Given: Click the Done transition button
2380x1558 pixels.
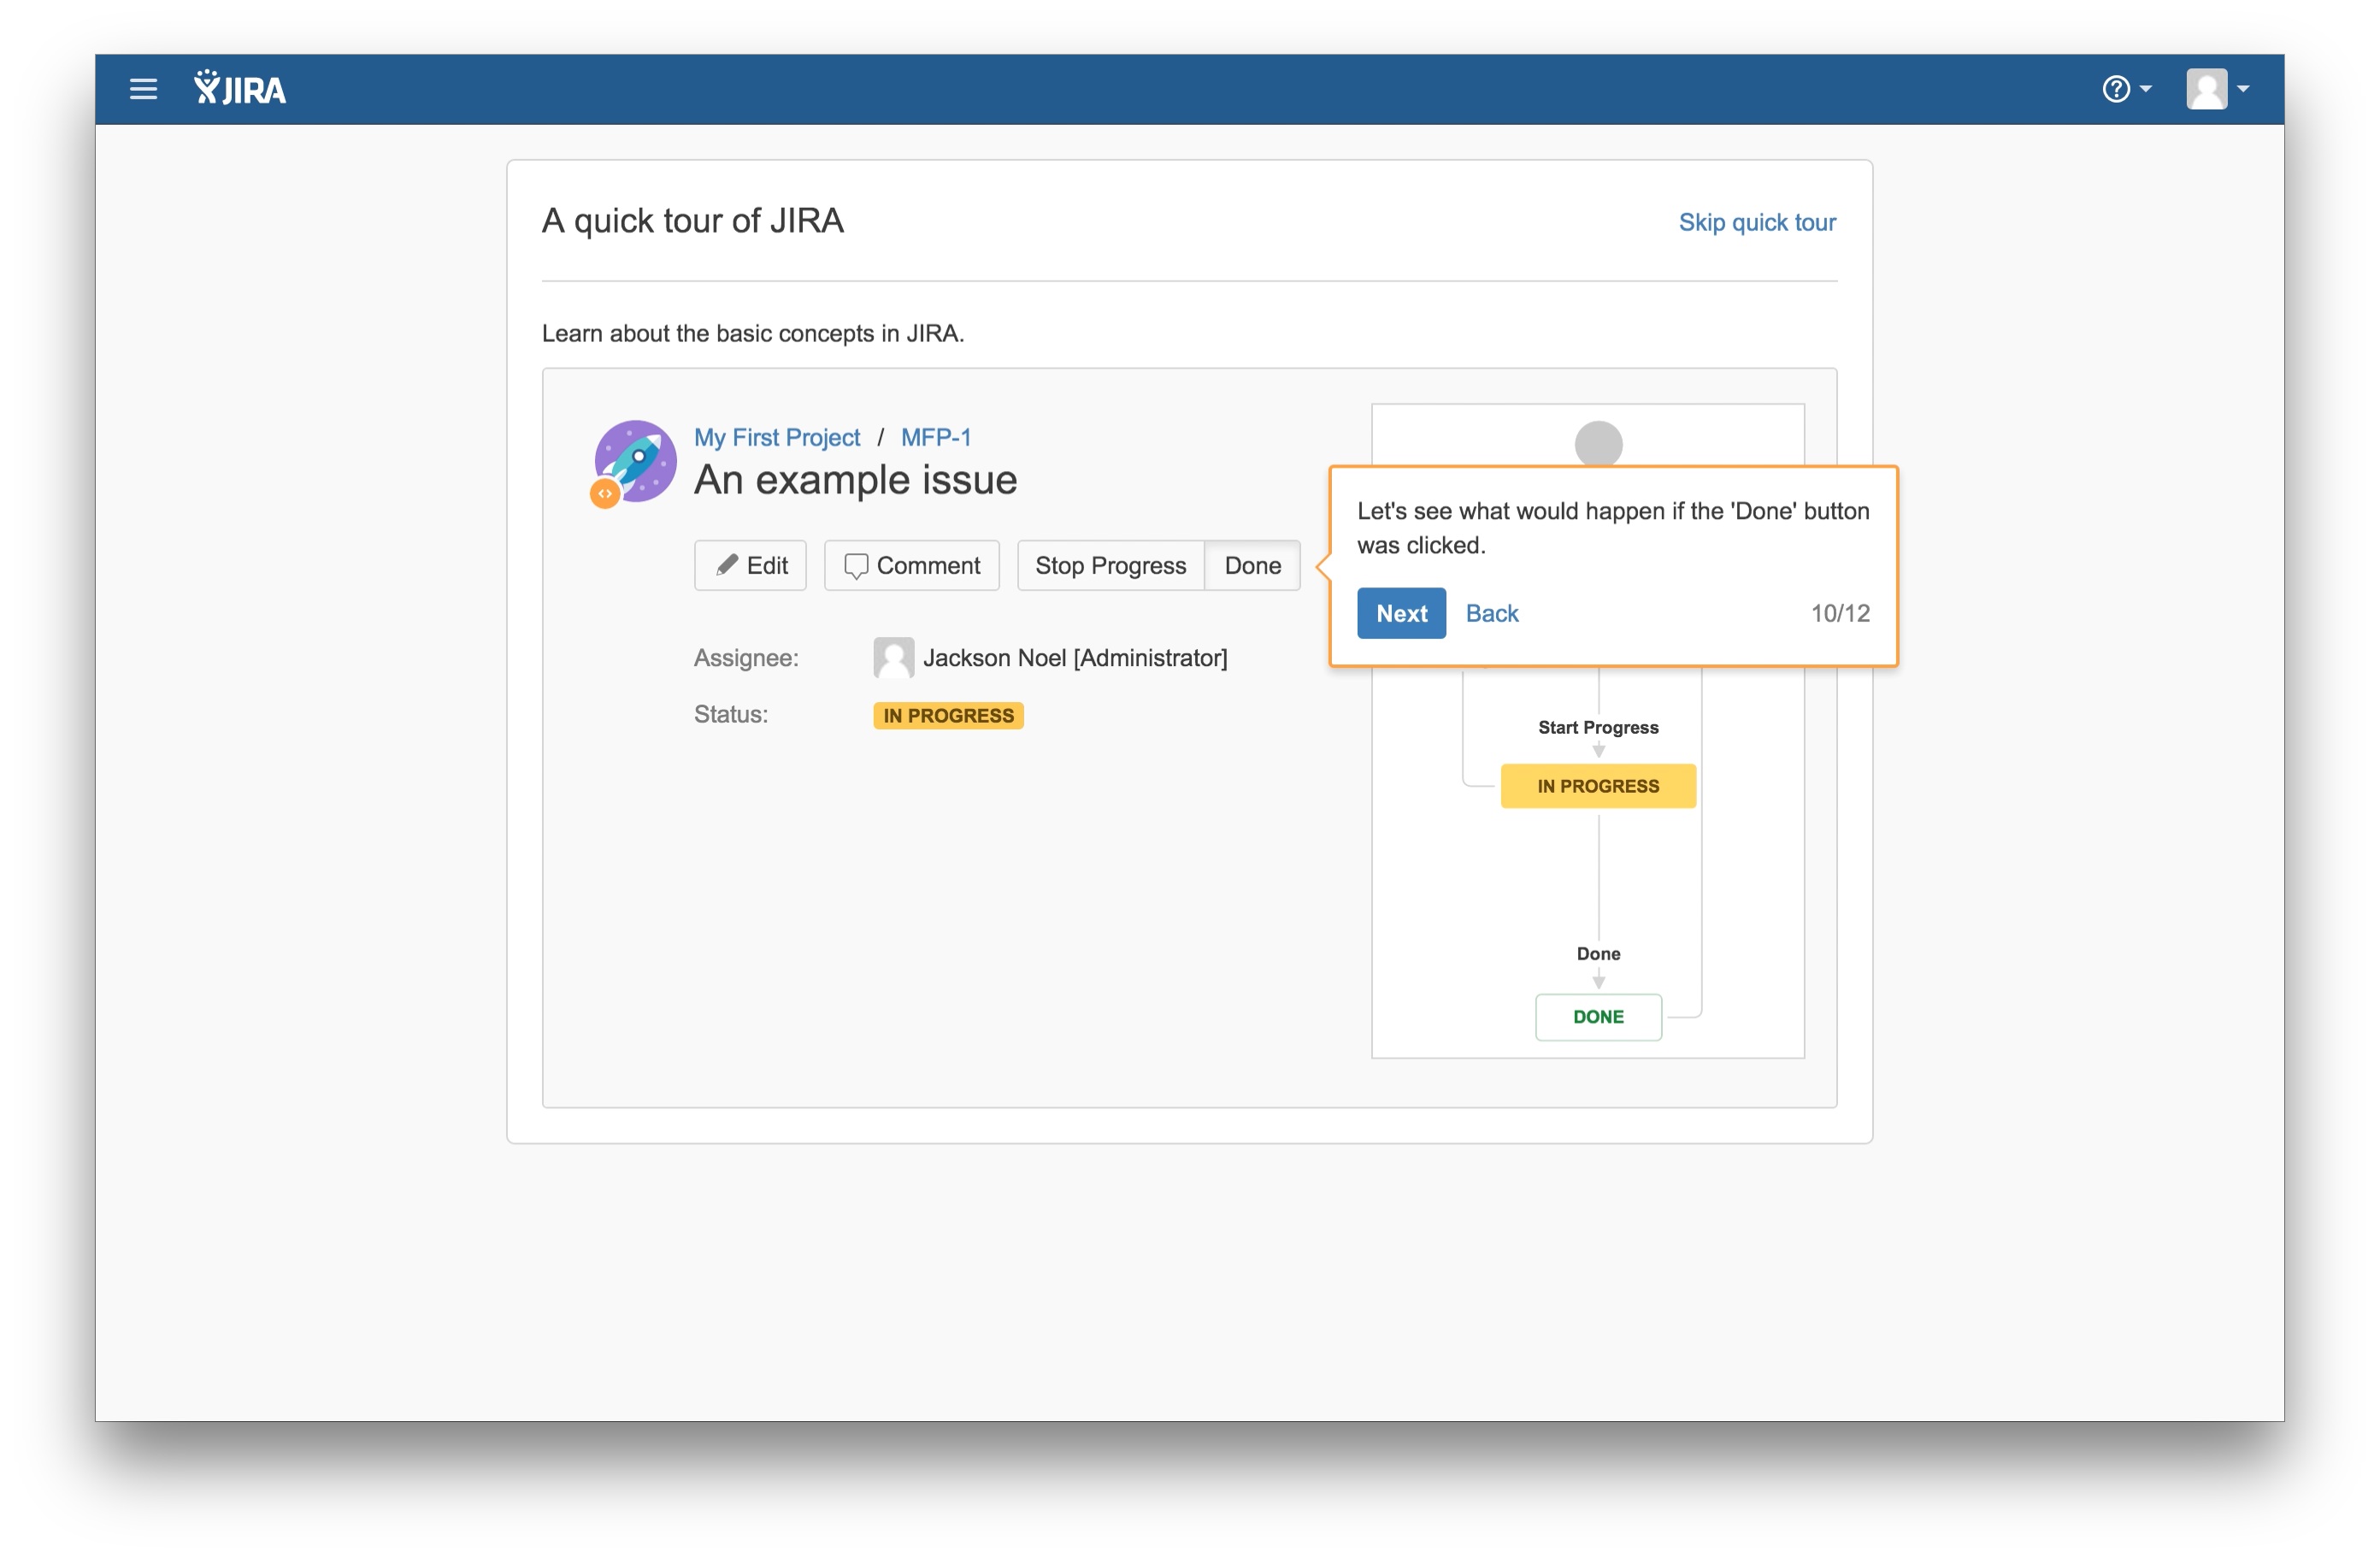Looking at the screenshot, I should [1252, 566].
